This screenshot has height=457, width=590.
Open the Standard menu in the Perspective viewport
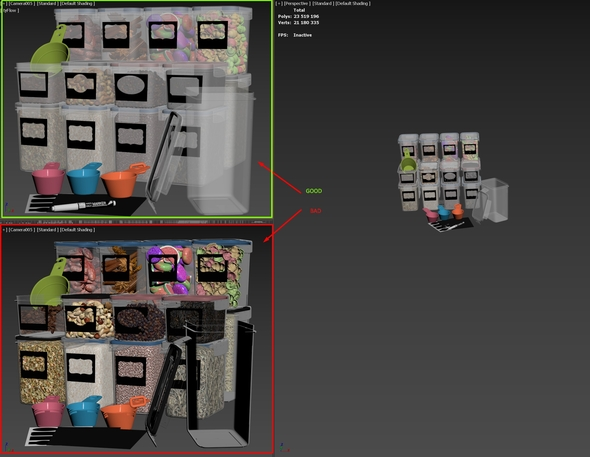pos(322,3)
